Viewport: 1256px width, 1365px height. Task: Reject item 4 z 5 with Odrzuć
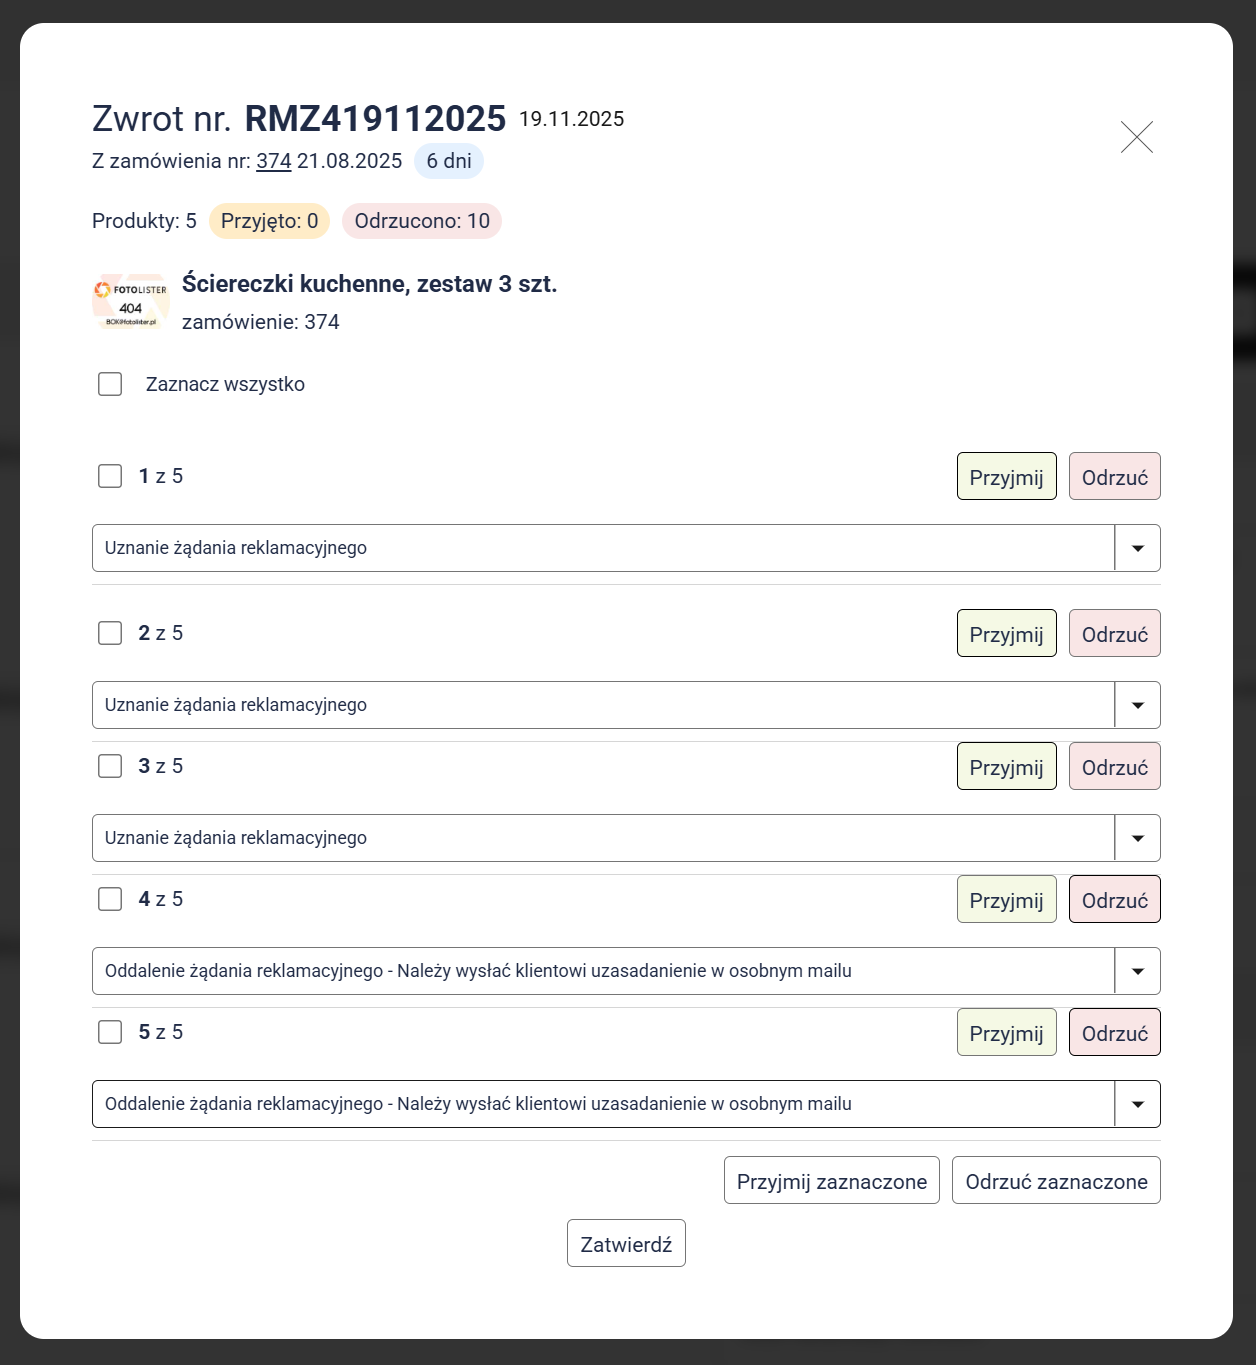click(x=1114, y=900)
